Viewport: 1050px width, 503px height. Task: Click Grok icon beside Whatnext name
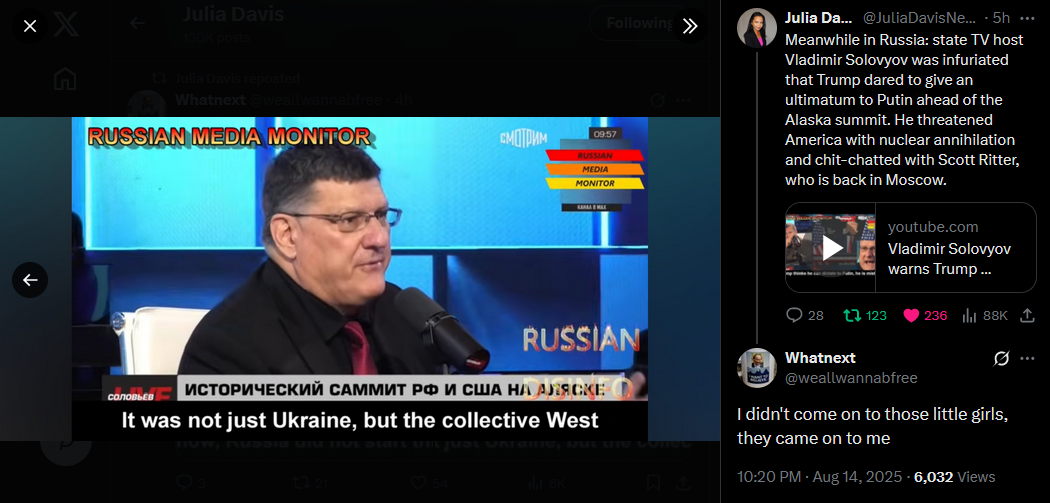tap(1001, 359)
